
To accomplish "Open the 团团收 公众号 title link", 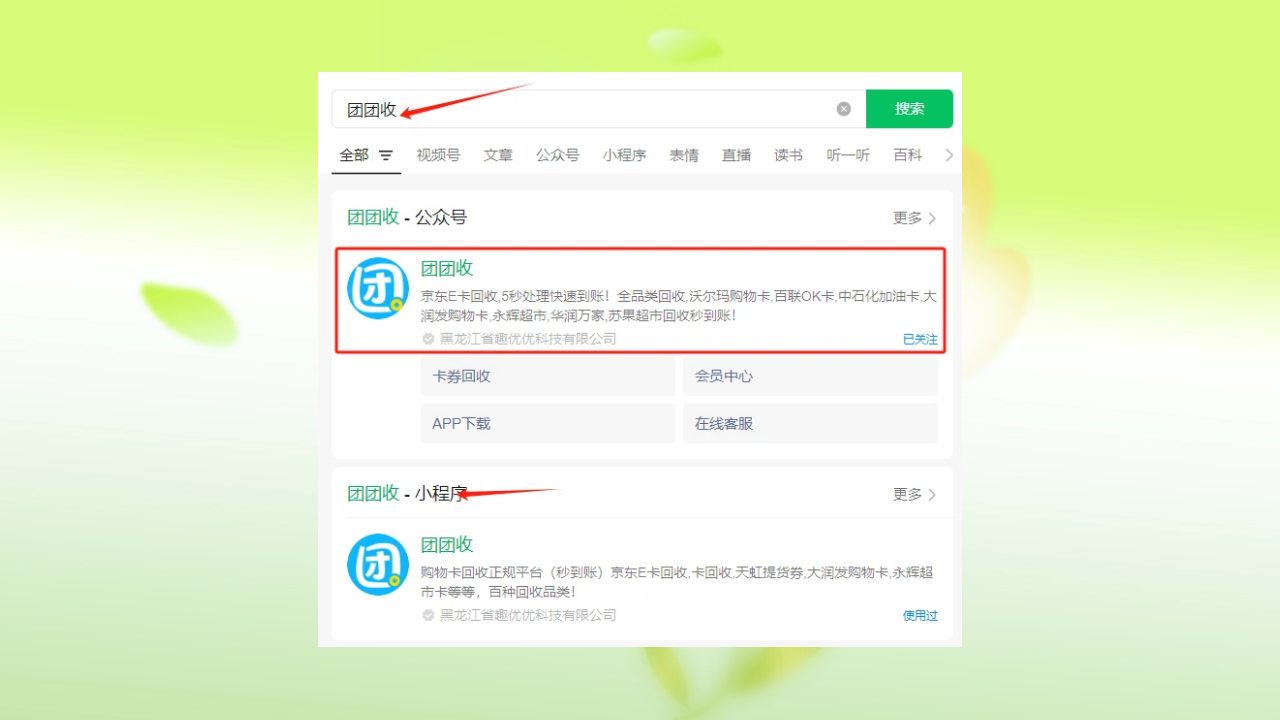I will pos(447,268).
